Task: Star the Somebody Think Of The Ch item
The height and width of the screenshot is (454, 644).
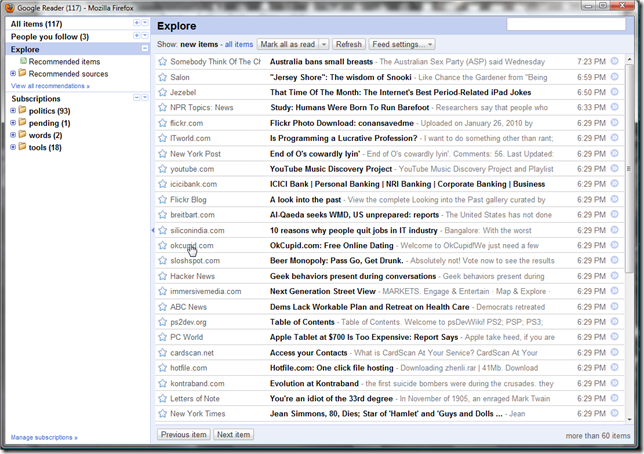Action: click(x=163, y=62)
